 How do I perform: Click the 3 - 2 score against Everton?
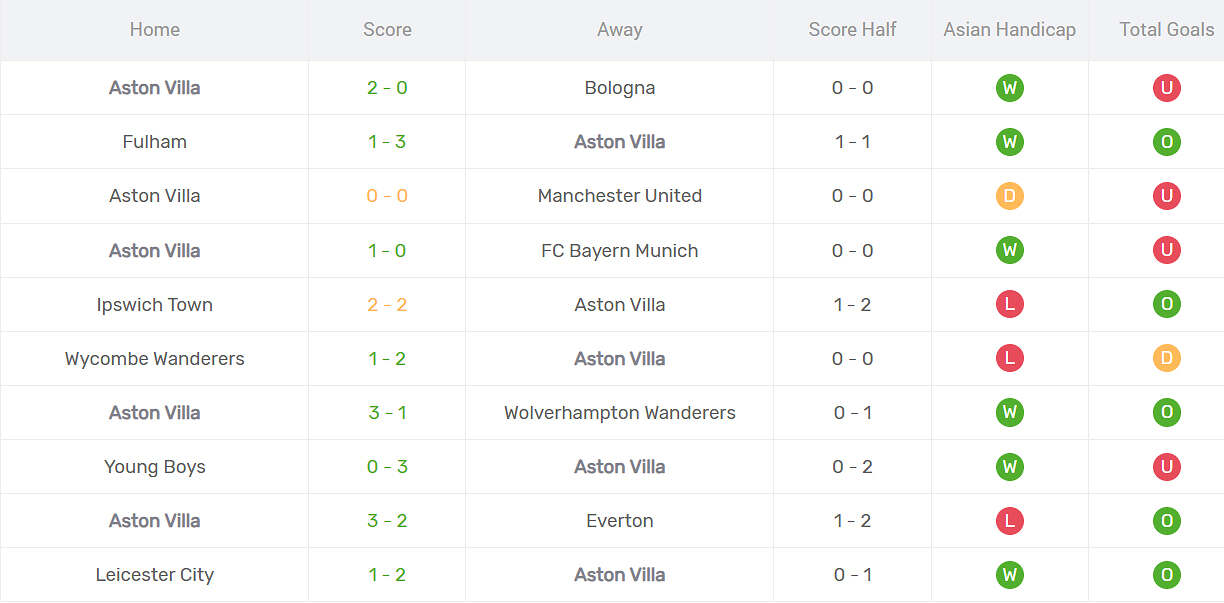[387, 521]
